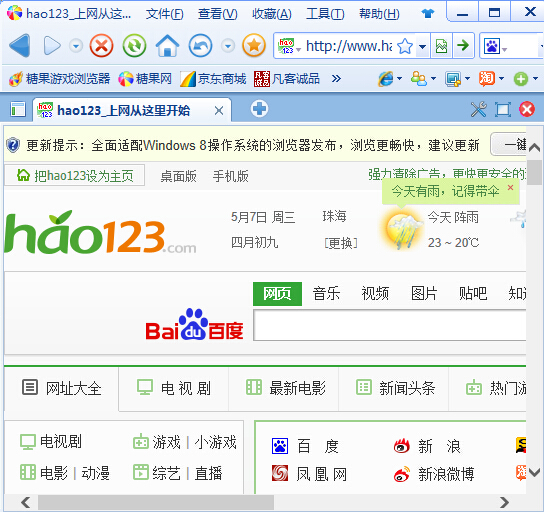The width and height of the screenshot is (544, 512).
Task: Select the 音乐 search tab
Action: (x=326, y=294)
